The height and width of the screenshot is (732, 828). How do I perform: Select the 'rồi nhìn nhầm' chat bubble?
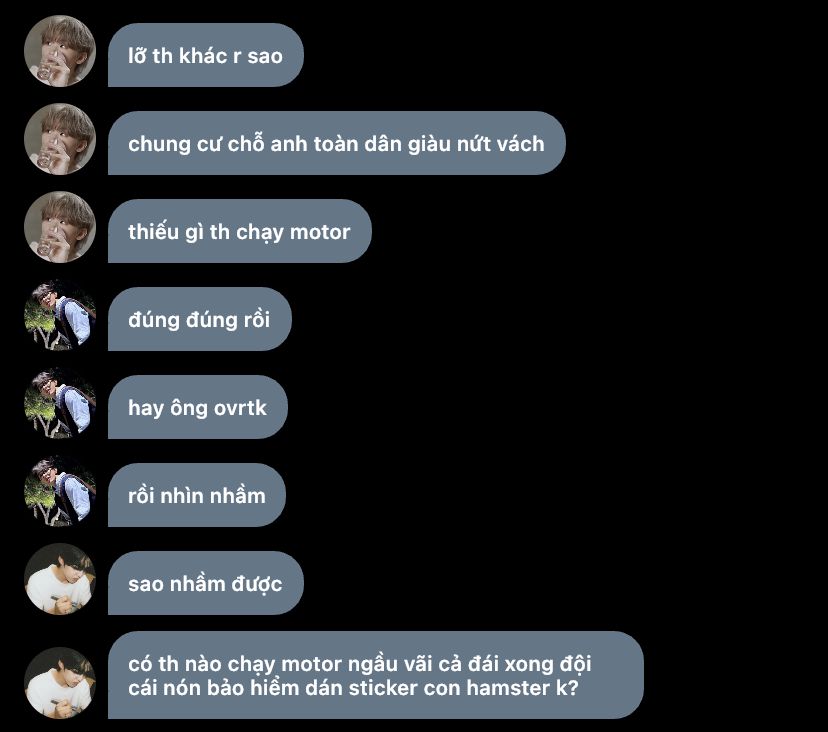click(x=197, y=495)
